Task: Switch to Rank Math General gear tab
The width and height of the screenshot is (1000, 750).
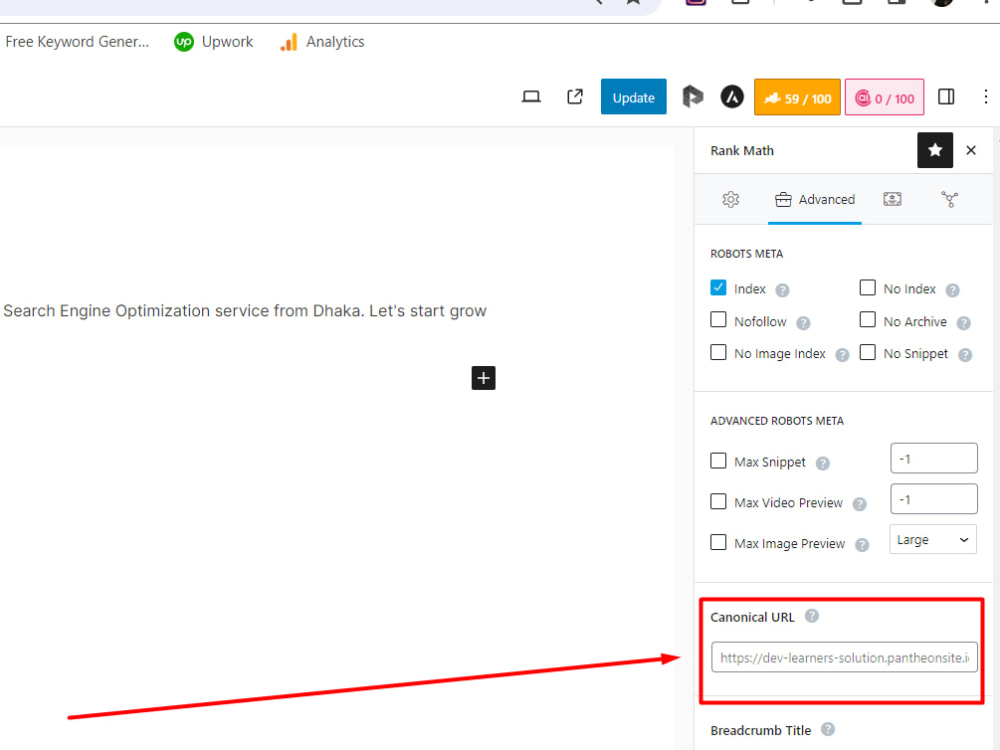Action: pos(731,200)
